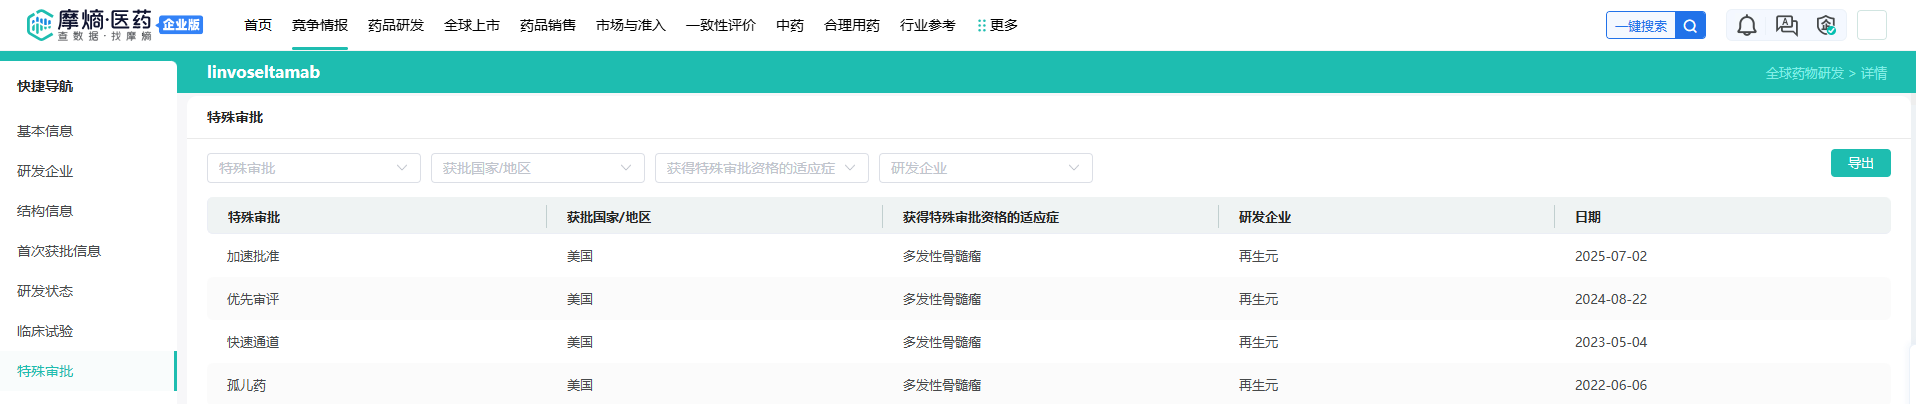Open the 市场与准入 menu

point(631,25)
